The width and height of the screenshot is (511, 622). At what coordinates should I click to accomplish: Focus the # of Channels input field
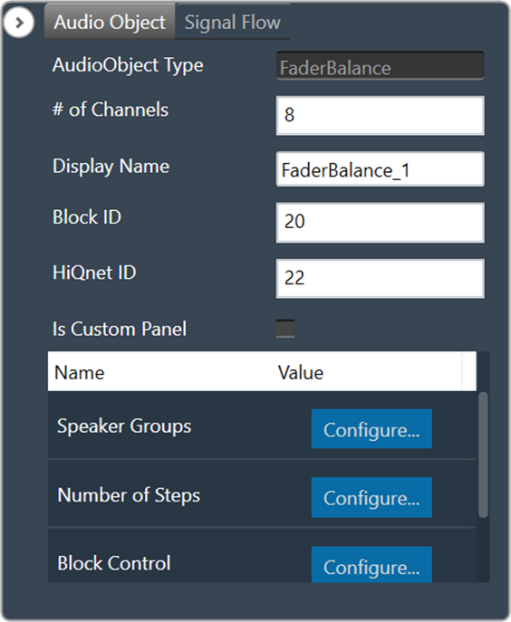380,115
